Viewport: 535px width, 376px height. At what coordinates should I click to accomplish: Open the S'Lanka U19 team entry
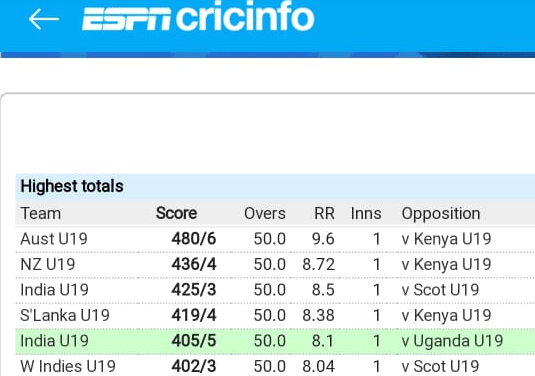[x=65, y=315]
